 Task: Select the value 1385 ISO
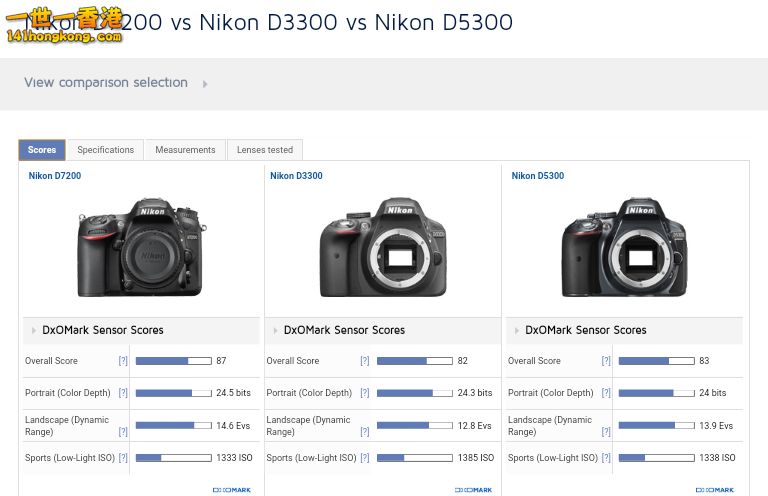[x=476, y=458]
